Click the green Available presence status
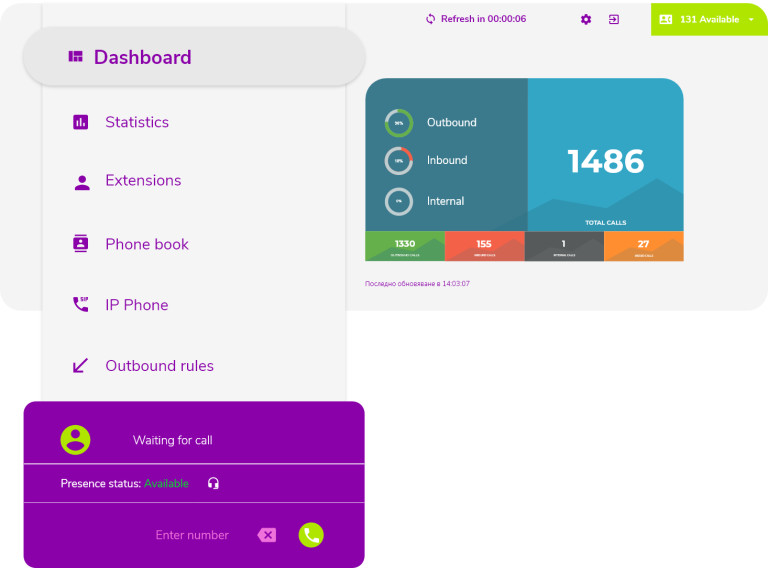The width and height of the screenshot is (768, 568). [x=166, y=483]
